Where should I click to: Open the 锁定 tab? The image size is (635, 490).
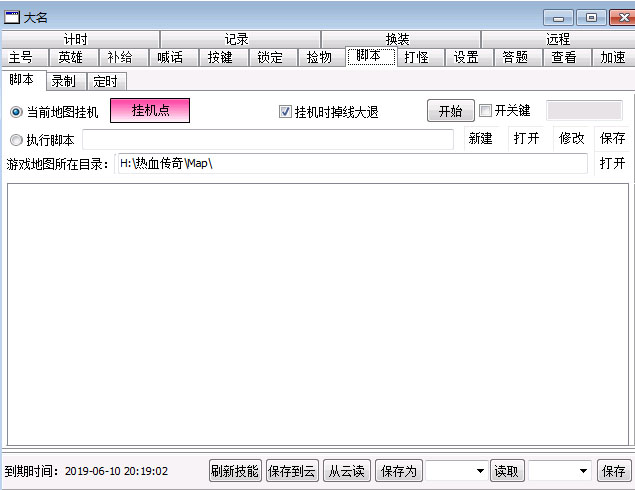pos(273,57)
